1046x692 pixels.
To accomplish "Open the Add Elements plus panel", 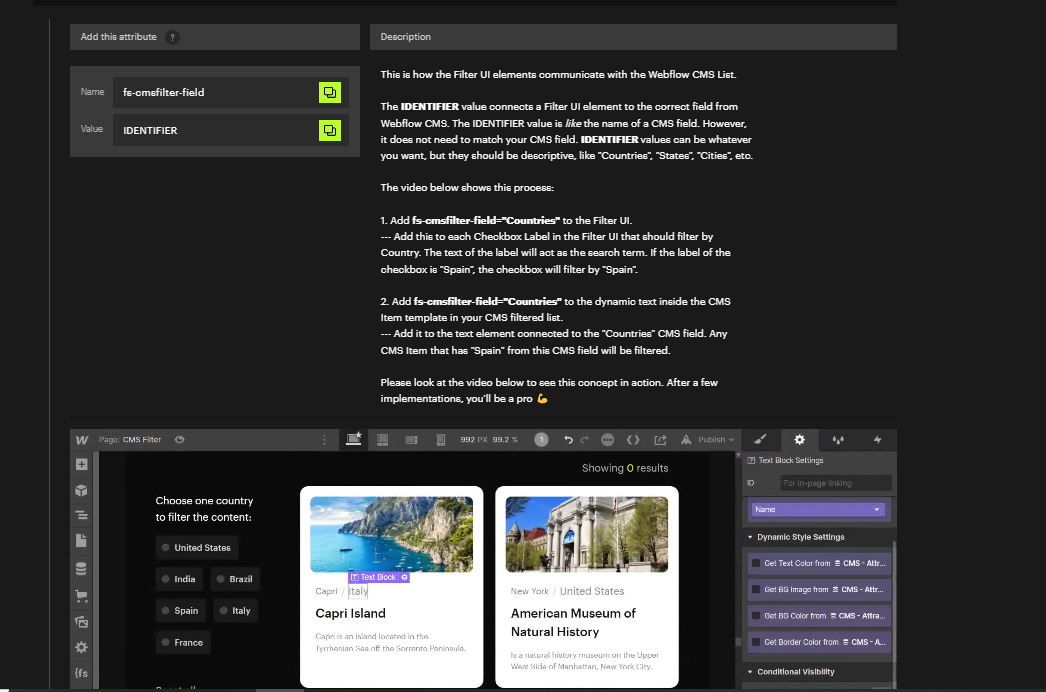I will (x=81, y=464).
